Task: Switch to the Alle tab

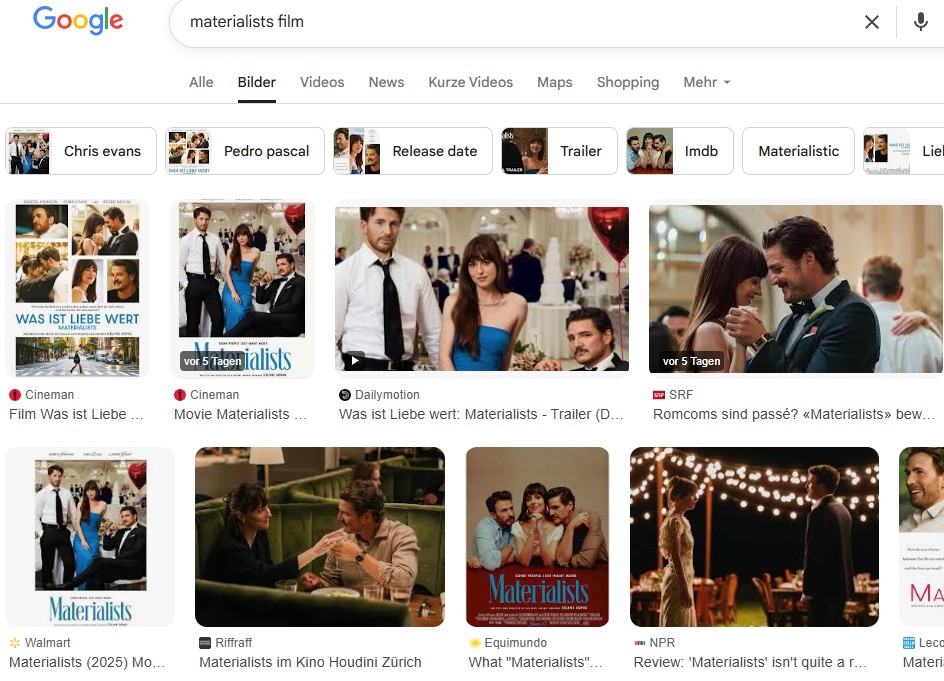Action: pos(201,82)
